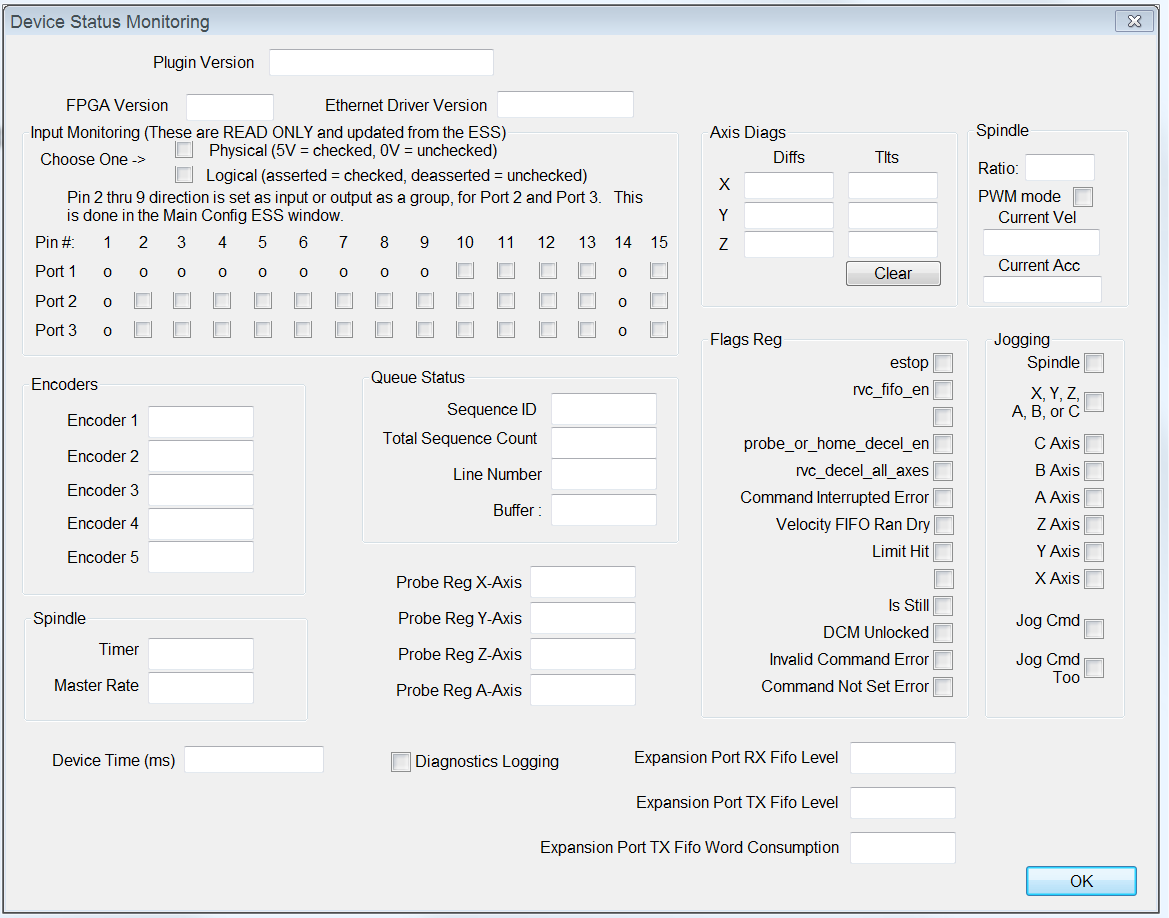This screenshot has width=1169, height=918.
Task: Click the Plugin Version field
Action: pos(381,62)
